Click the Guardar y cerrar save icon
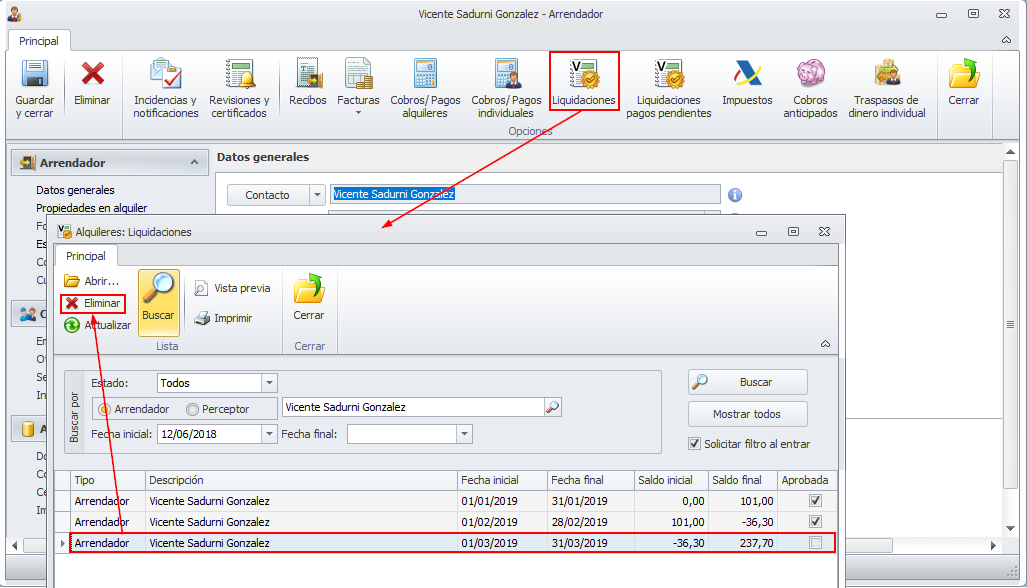Viewport: 1027px width, 588px height. (x=36, y=76)
